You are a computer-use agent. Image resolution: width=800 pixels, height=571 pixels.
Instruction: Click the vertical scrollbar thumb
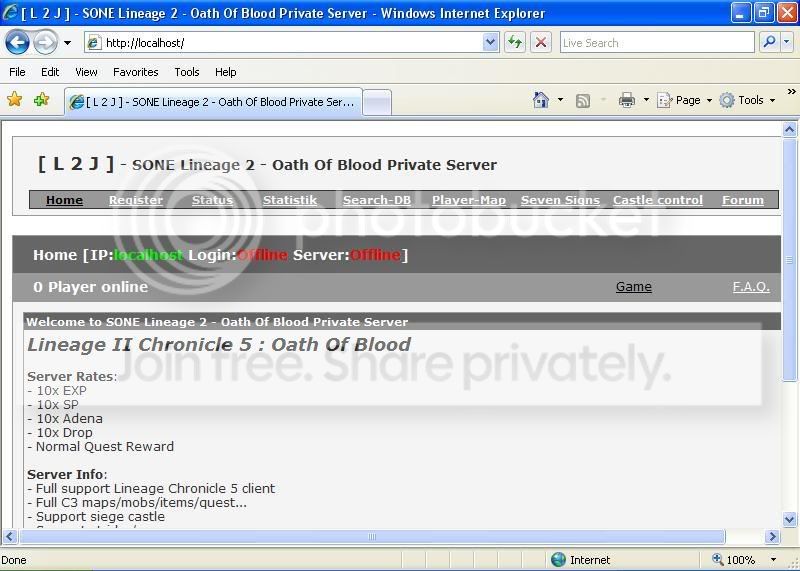[789, 259]
